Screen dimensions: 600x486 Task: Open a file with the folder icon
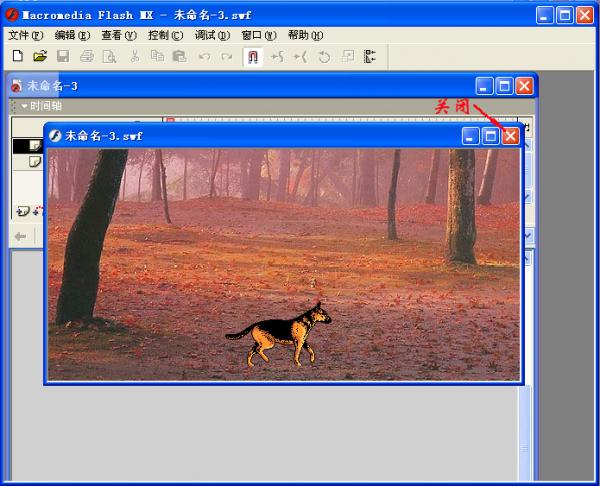point(40,56)
